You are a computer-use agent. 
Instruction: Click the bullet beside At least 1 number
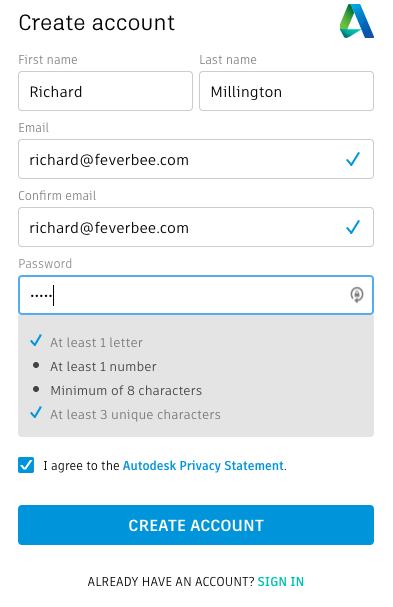(36, 365)
